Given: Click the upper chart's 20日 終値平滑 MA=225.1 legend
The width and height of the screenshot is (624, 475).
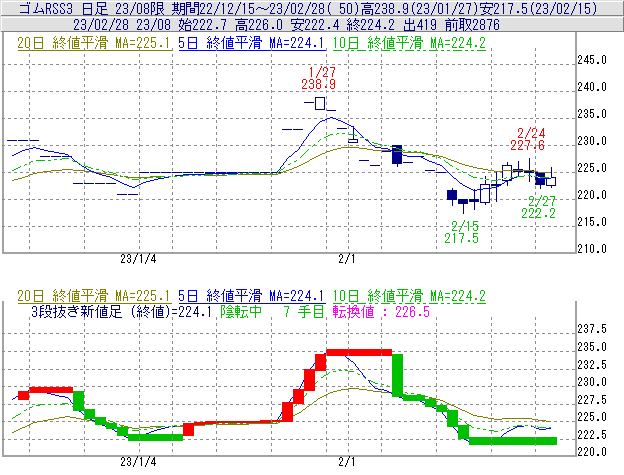Looking at the screenshot, I should pyautogui.click(x=94, y=43).
